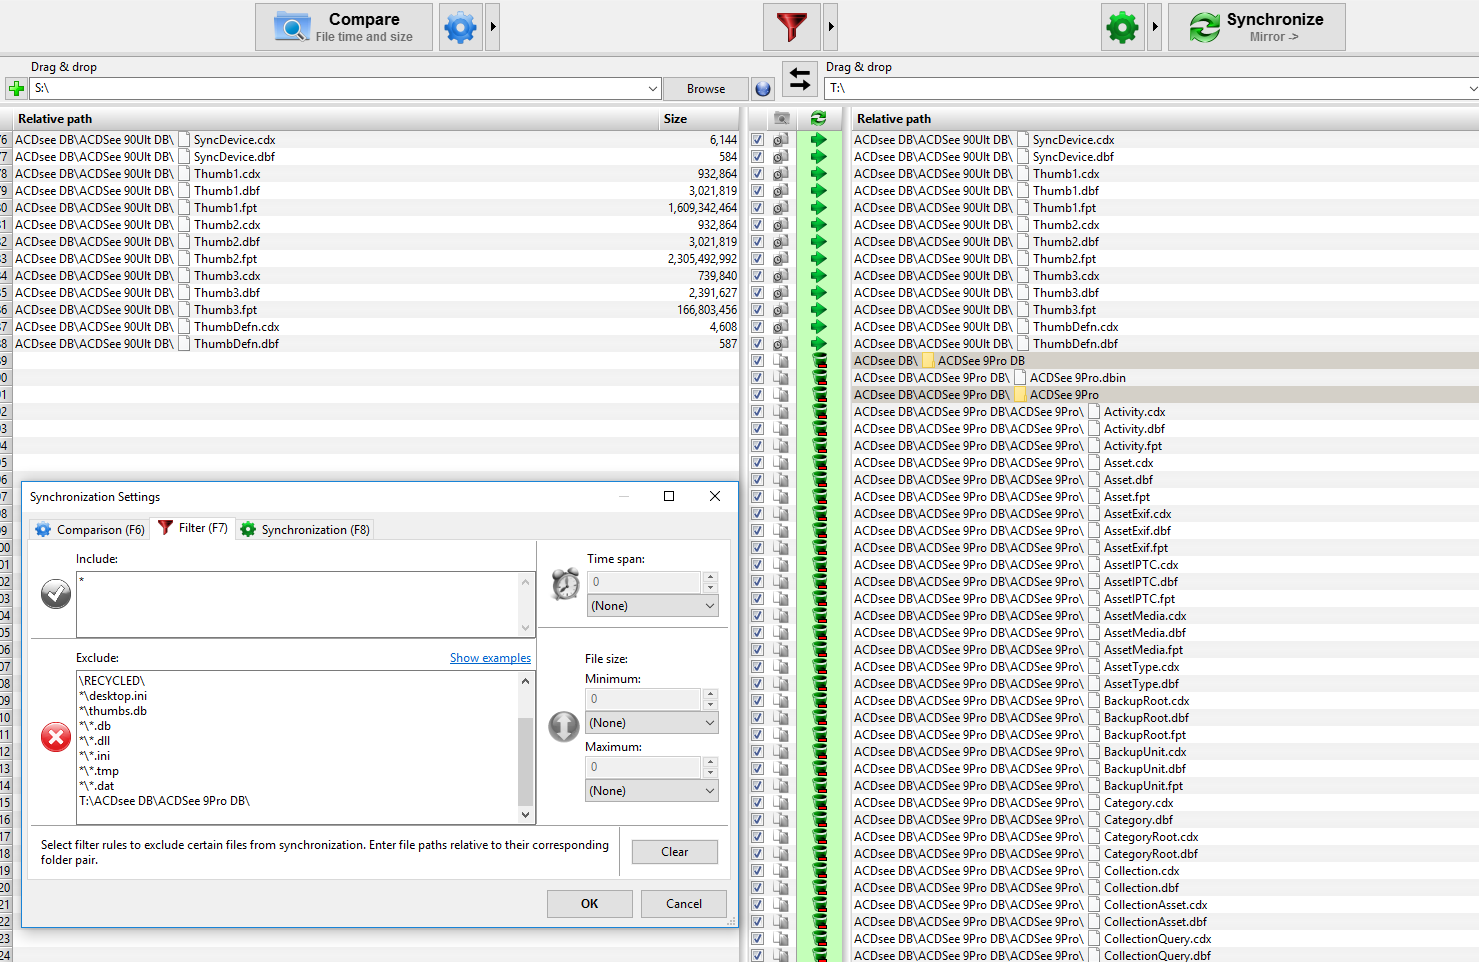Click the green arrow action for ThumbDefn.dbf row

819,344
